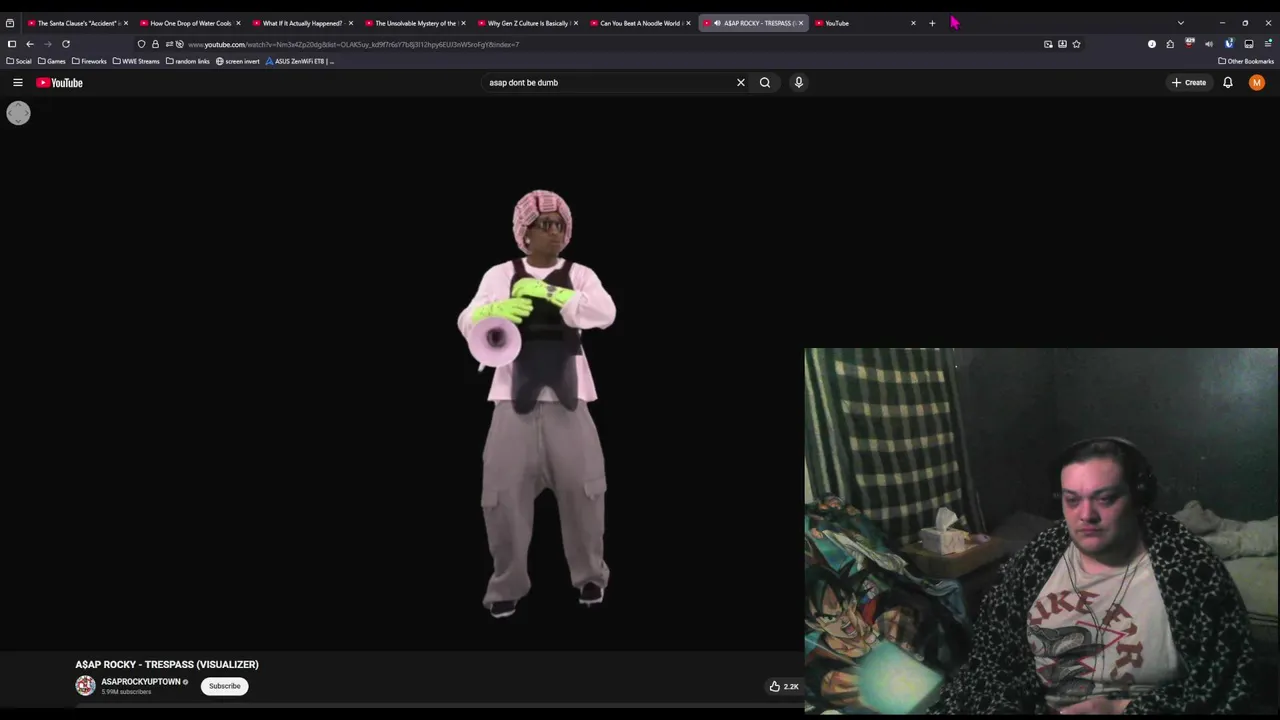Like the video showing 2.2K

(x=783, y=686)
